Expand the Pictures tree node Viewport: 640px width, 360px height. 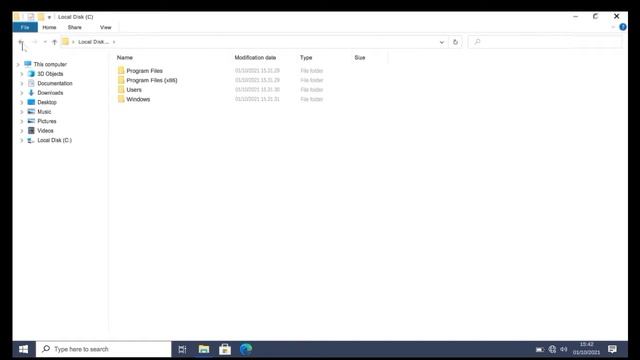tap(22, 121)
